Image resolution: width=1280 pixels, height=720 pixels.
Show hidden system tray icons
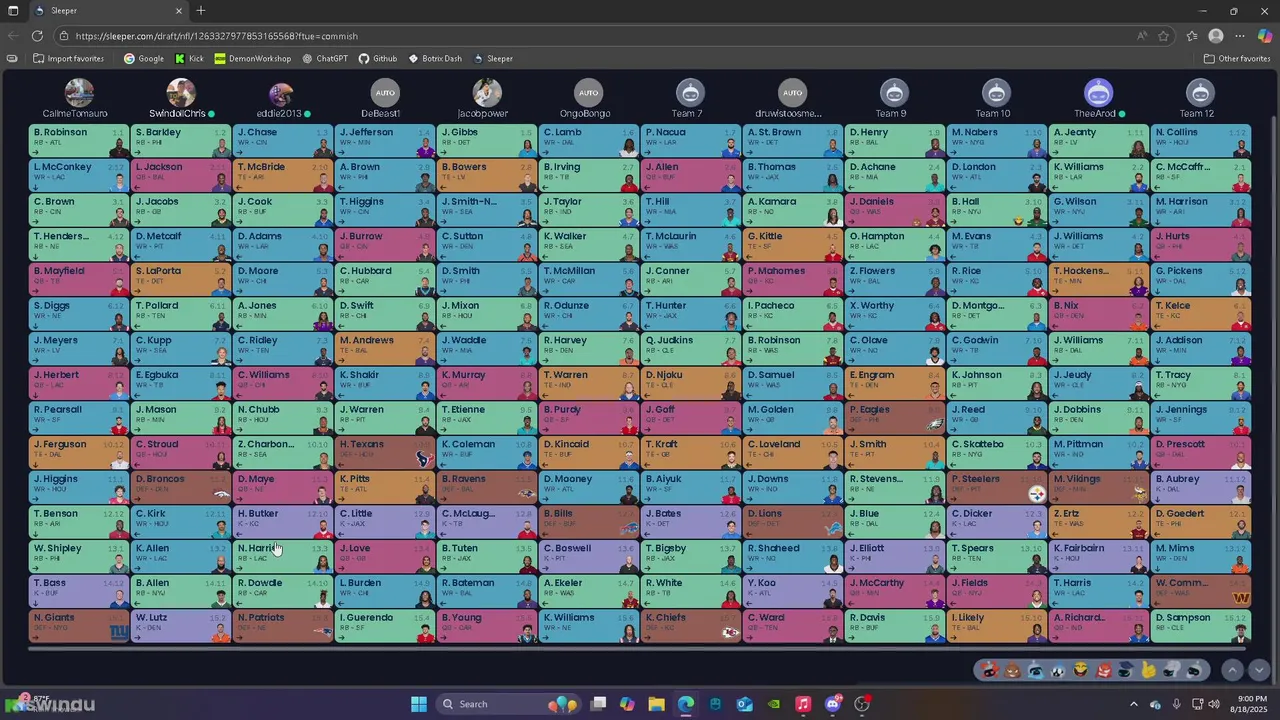pyautogui.click(x=1133, y=704)
